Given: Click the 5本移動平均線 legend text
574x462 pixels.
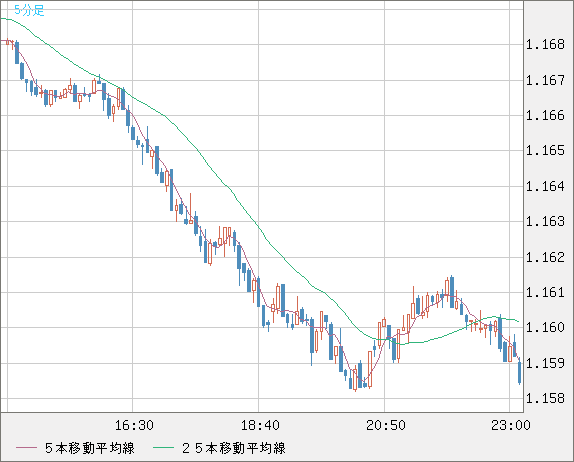Looking at the screenshot, I should point(90,448).
